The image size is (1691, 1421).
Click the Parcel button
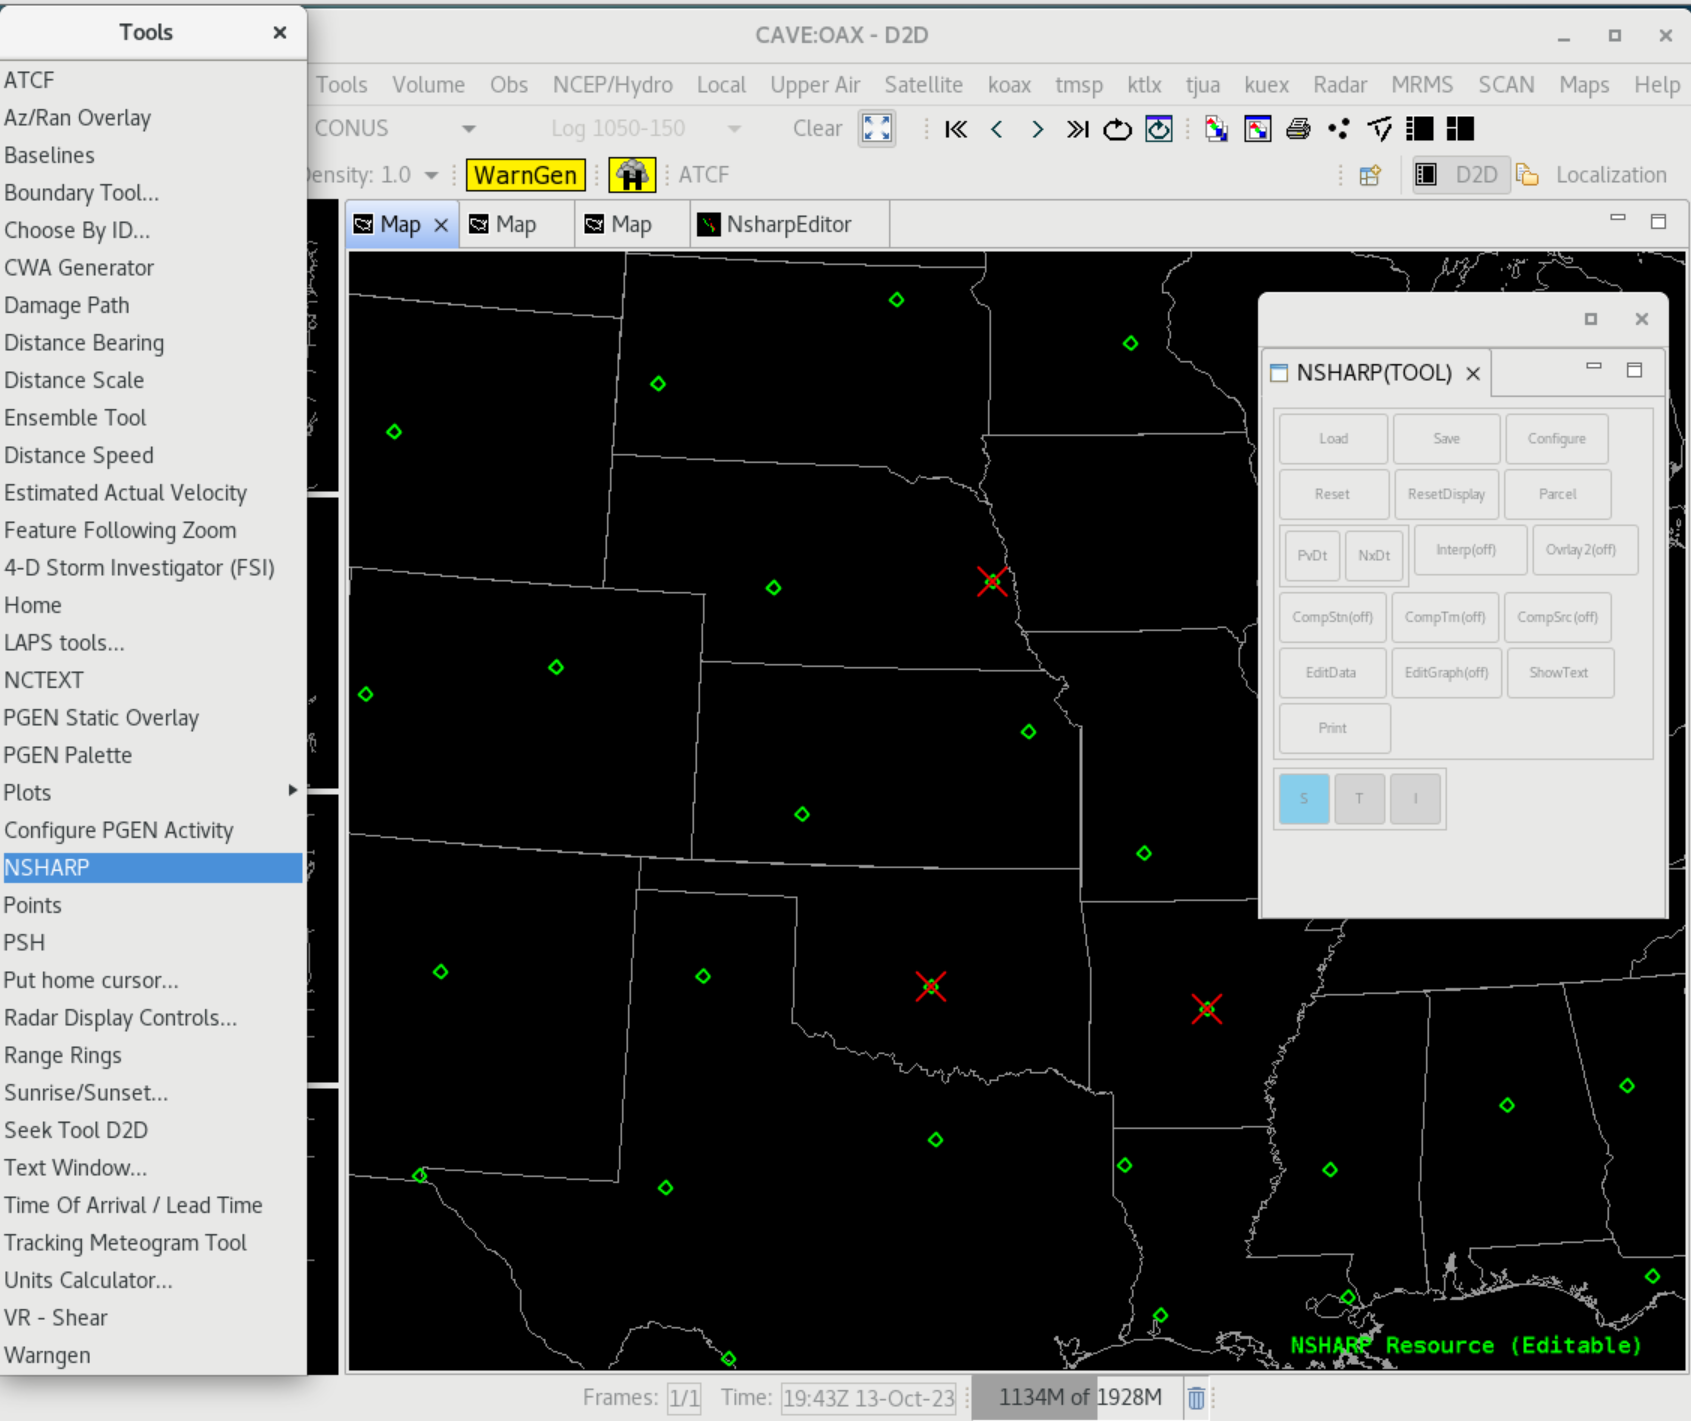tap(1557, 494)
